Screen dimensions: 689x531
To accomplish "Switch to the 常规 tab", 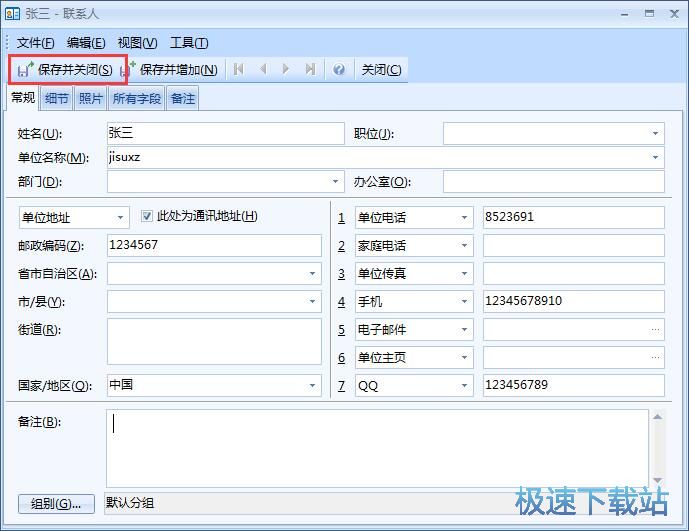I will pos(23,97).
